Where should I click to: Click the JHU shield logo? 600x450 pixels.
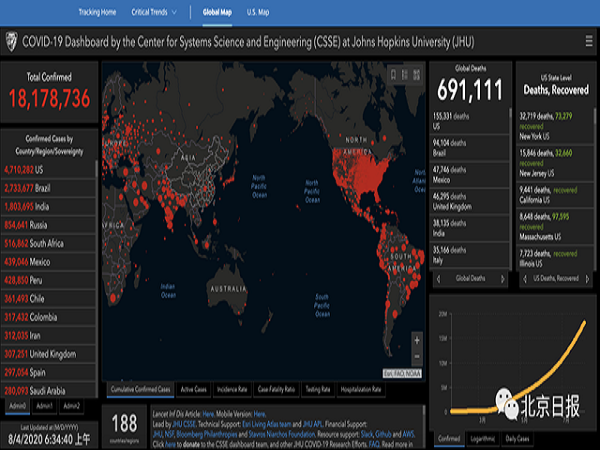[13, 42]
